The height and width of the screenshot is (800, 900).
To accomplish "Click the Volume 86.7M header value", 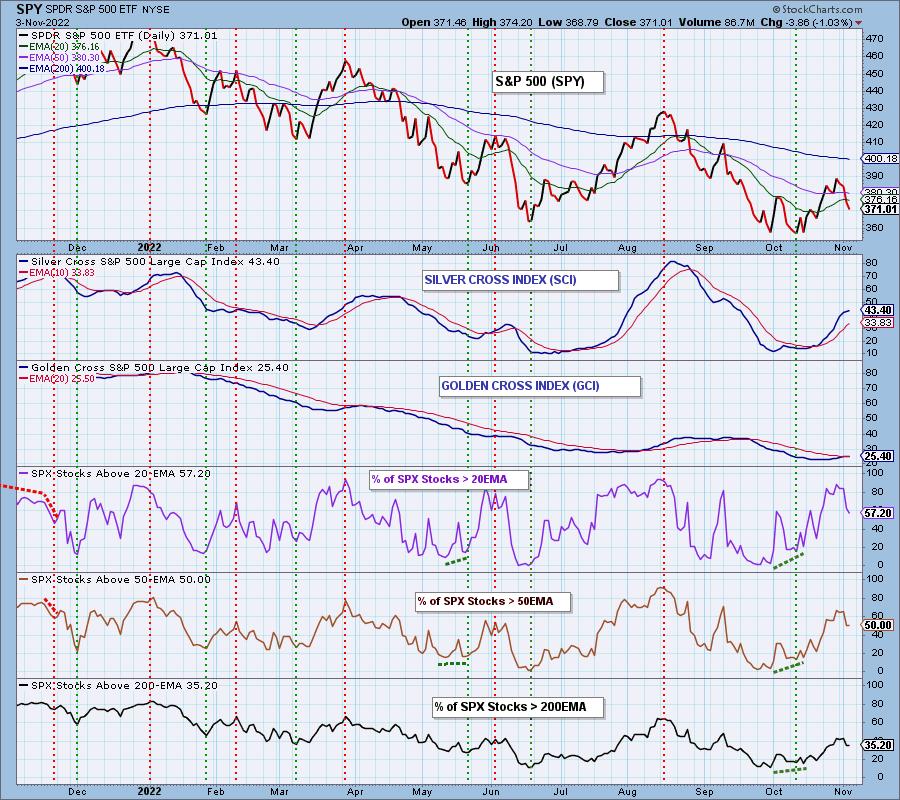I will click(717, 22).
